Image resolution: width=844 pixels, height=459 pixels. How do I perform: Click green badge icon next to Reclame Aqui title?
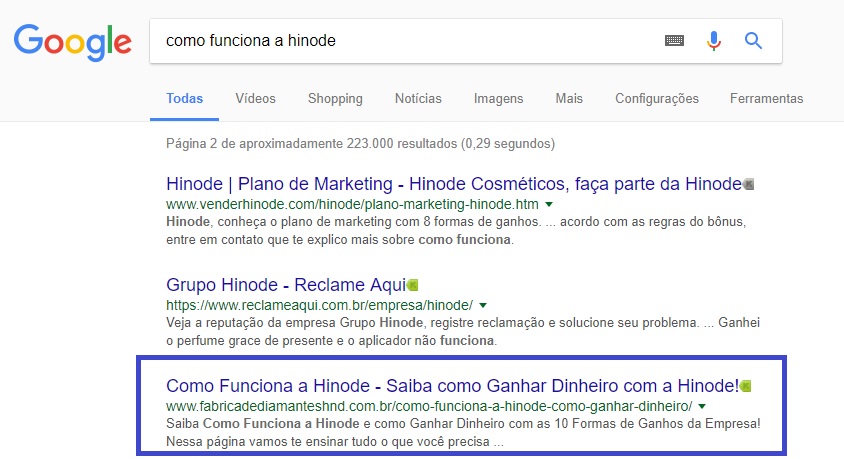coord(413,285)
